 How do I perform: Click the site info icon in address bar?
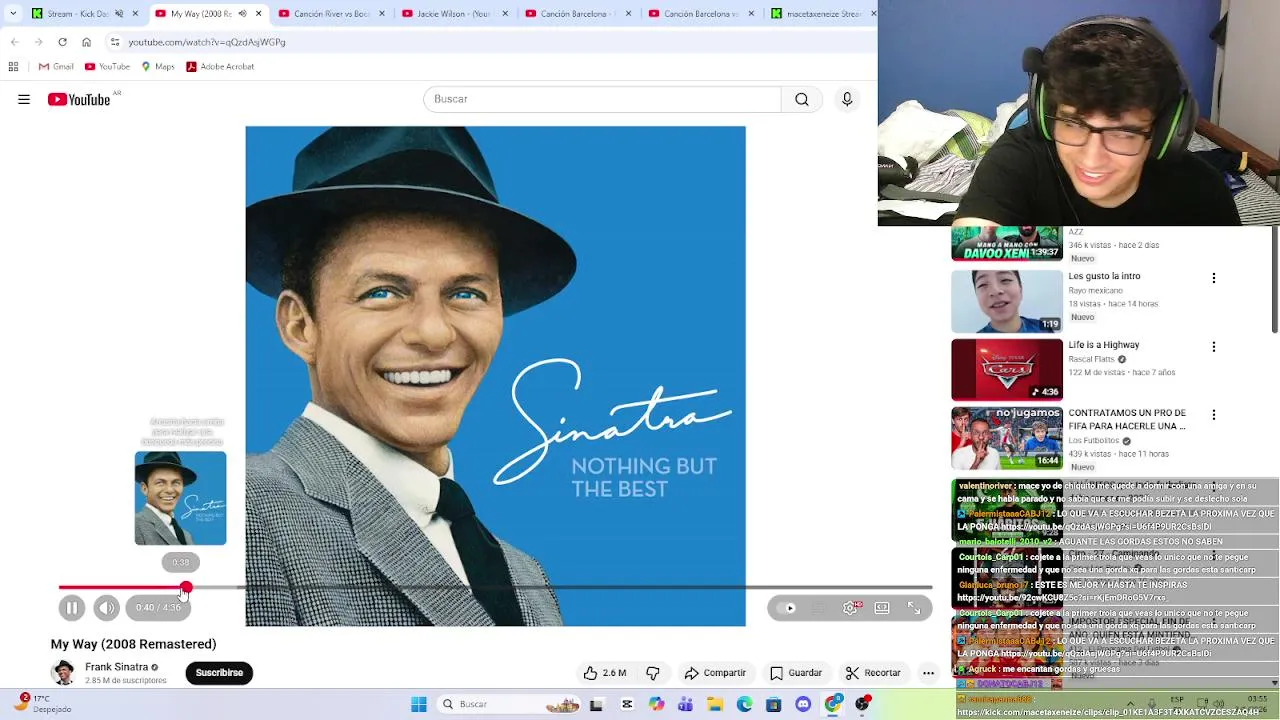(x=115, y=42)
